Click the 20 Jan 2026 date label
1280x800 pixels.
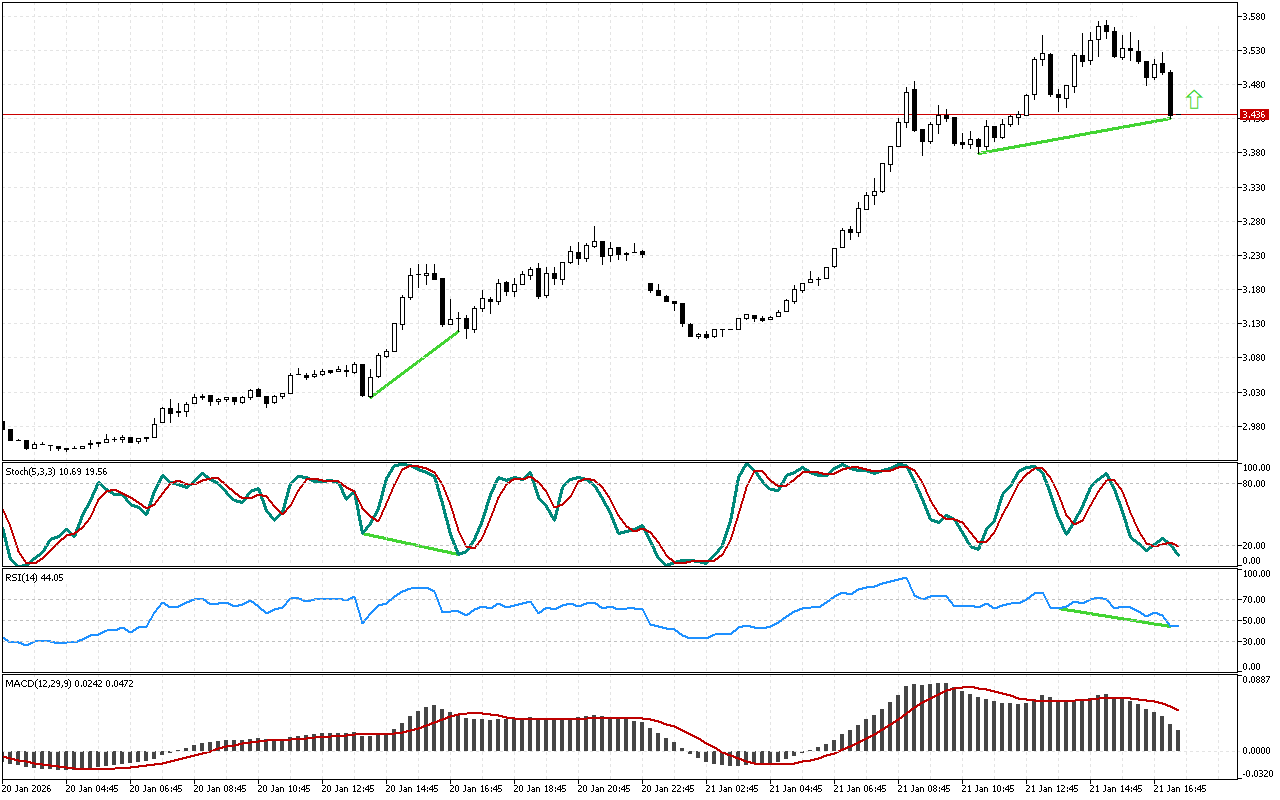pyautogui.click(x=31, y=787)
